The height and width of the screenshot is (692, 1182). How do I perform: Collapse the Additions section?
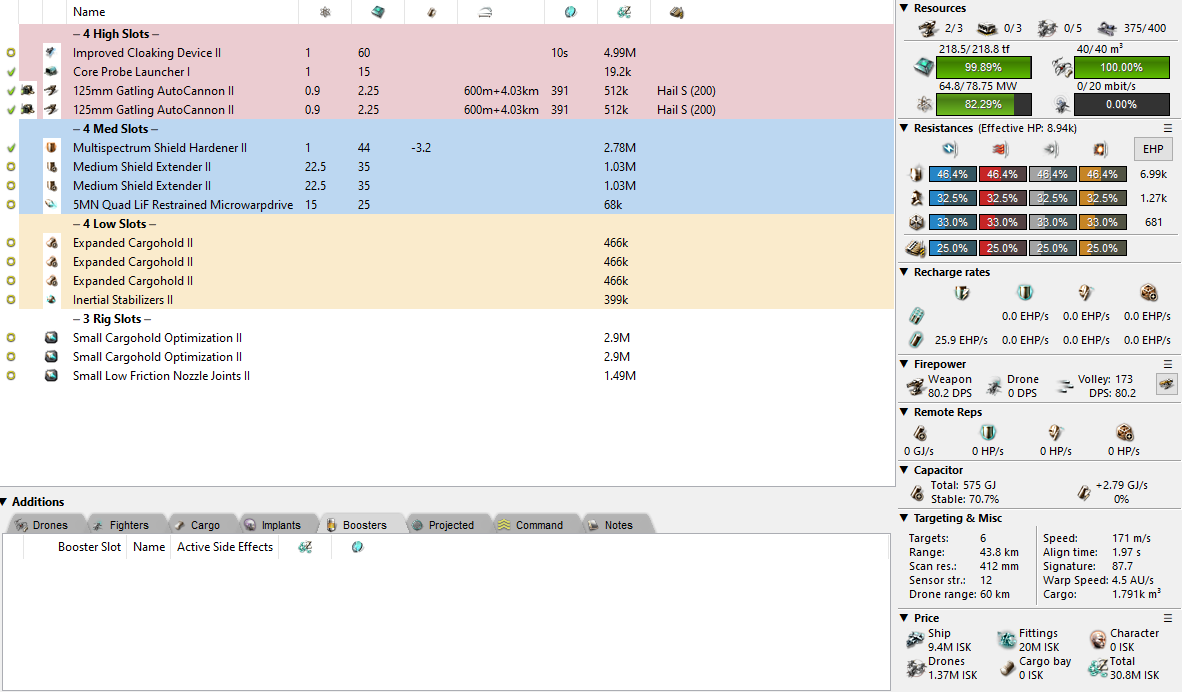point(4,502)
